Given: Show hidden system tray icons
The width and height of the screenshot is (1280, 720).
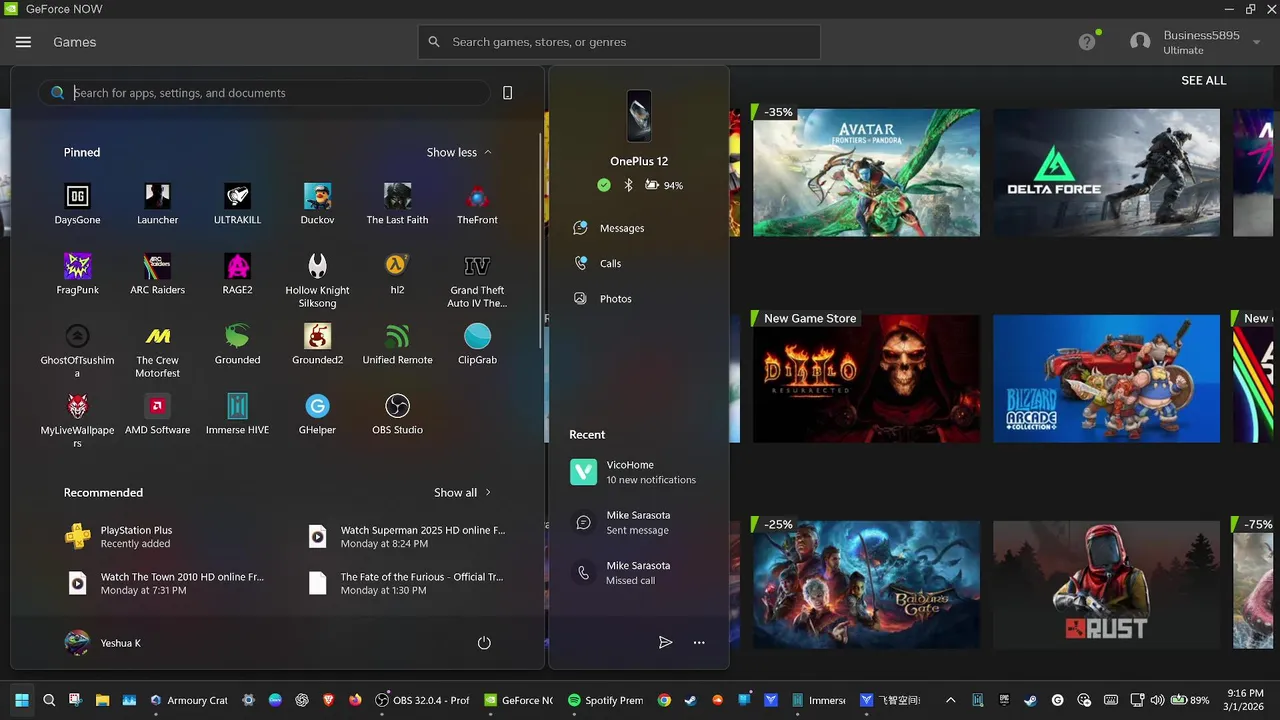Looking at the screenshot, I should tap(950, 700).
